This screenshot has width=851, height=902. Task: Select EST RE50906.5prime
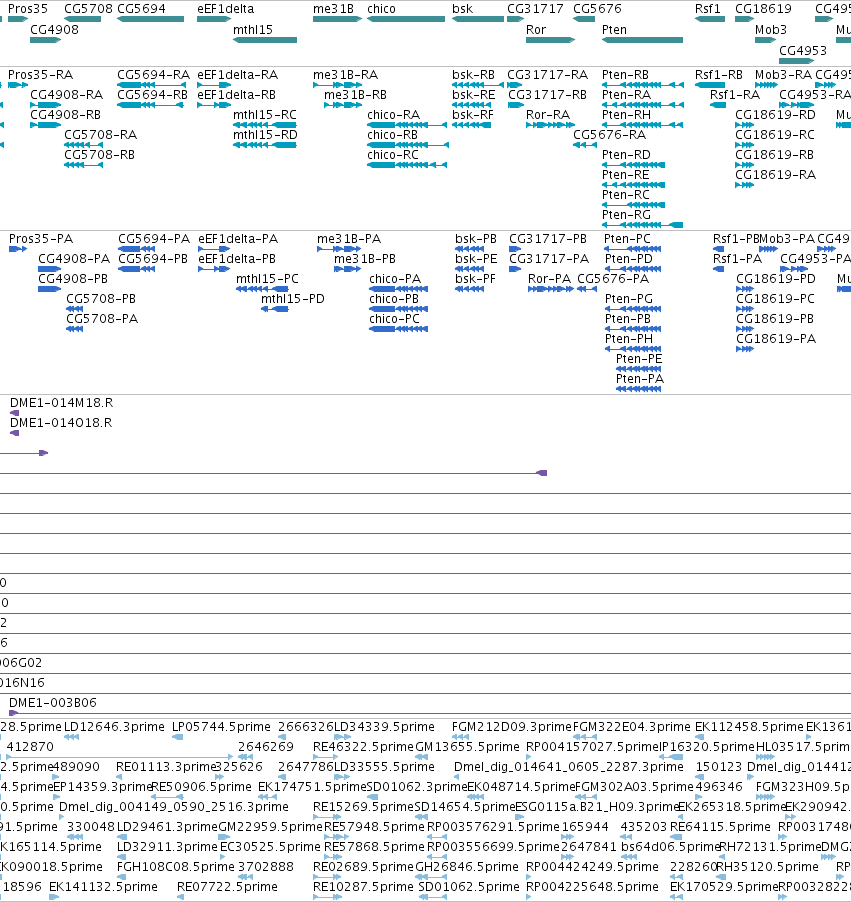click(201, 787)
